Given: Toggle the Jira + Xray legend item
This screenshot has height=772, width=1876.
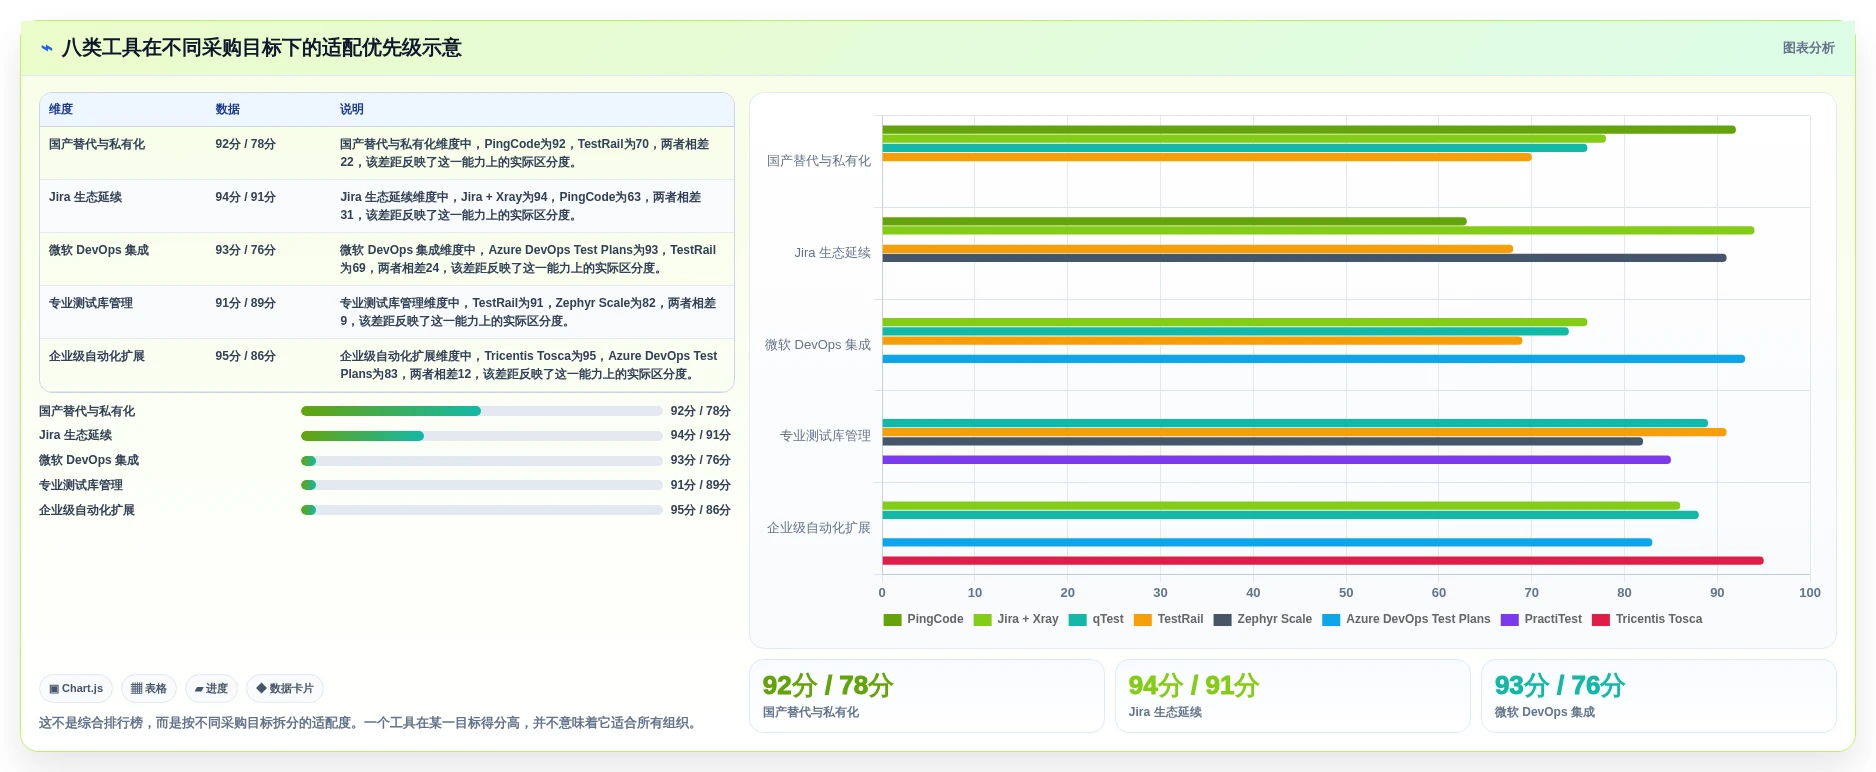Looking at the screenshot, I should tap(1016, 619).
